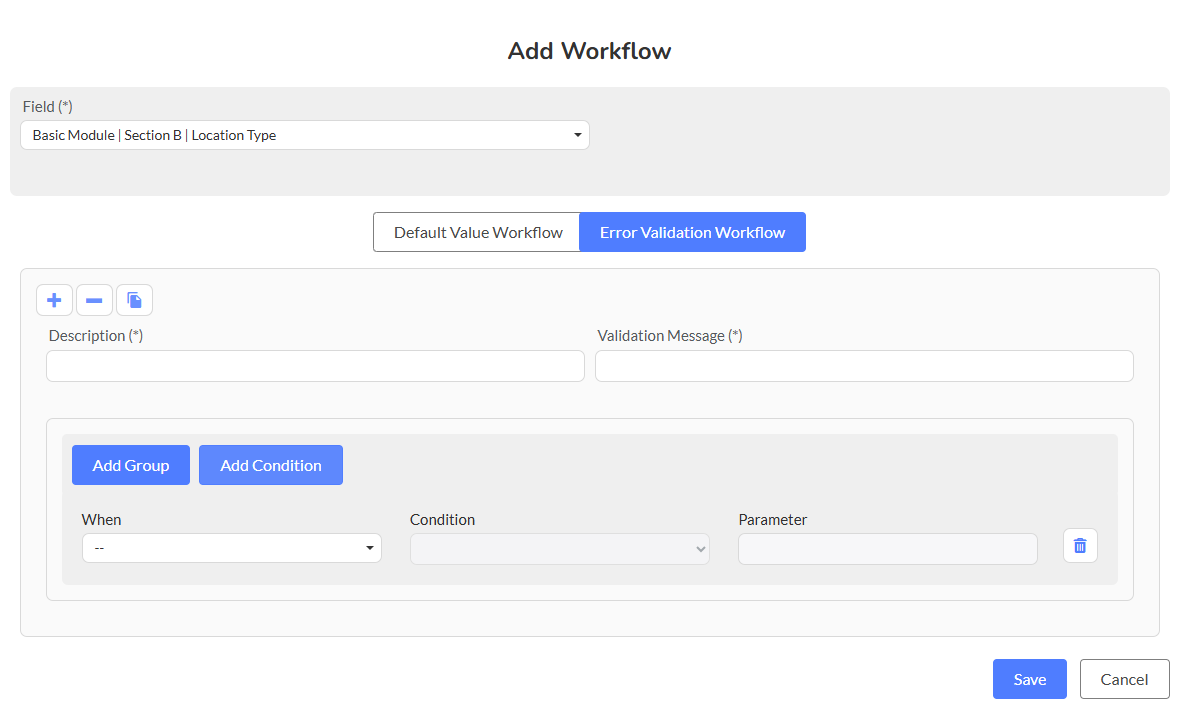Click the Field (*) label
Screen dimensions: 1184x726
pos(48,106)
